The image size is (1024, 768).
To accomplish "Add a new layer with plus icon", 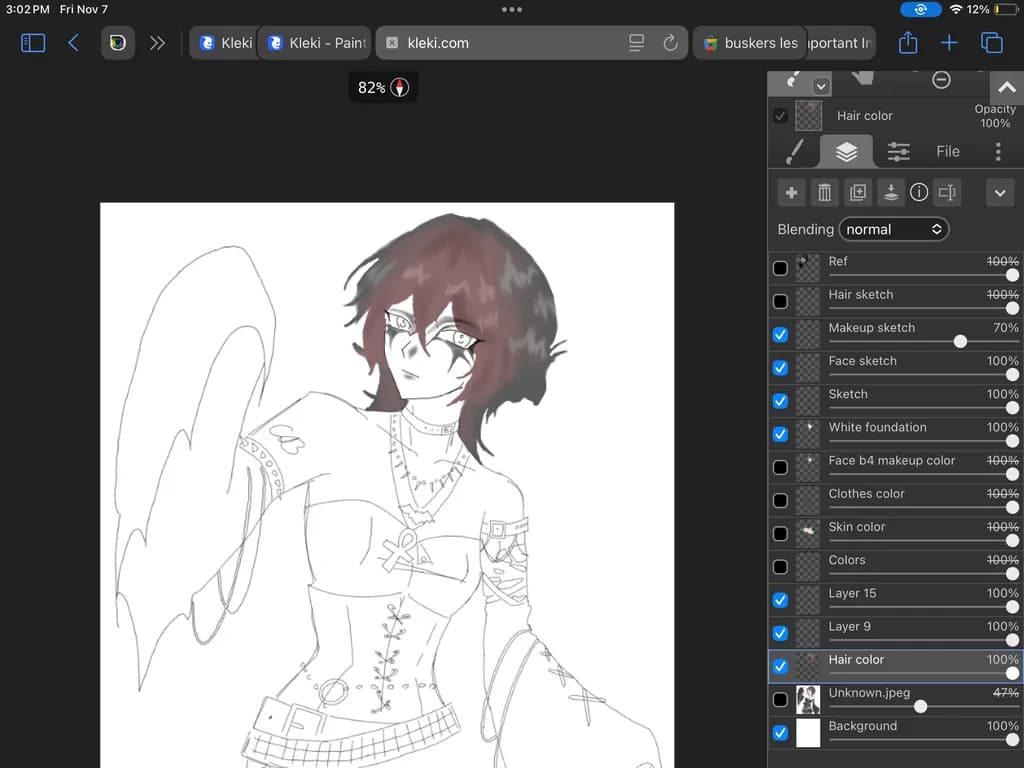I will coord(792,193).
